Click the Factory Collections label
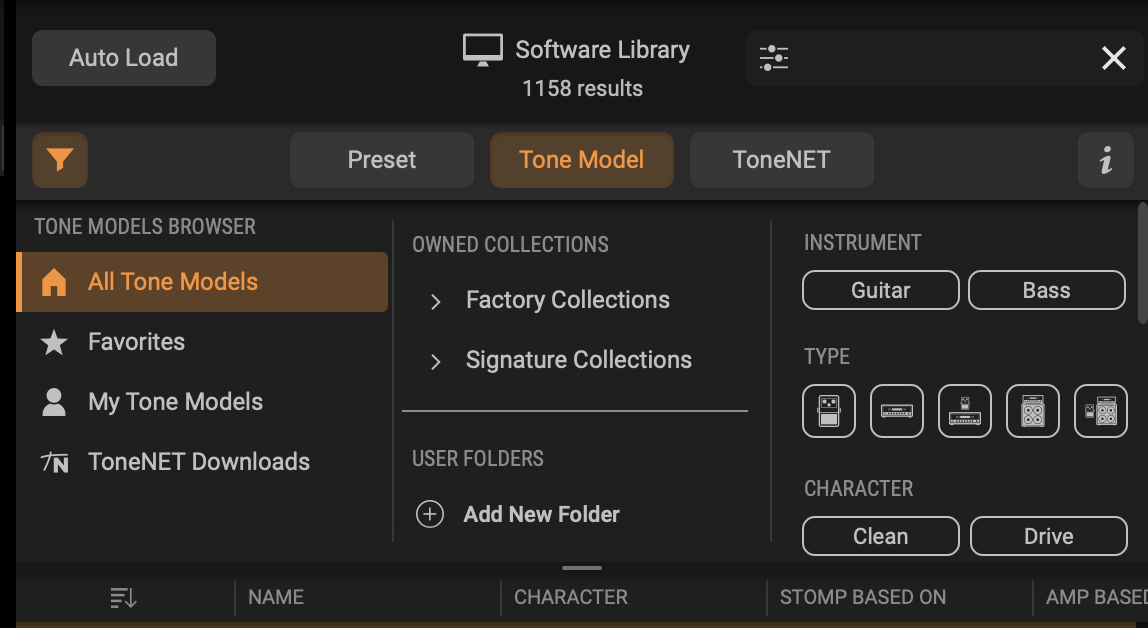The height and width of the screenshot is (628, 1148). pos(567,300)
